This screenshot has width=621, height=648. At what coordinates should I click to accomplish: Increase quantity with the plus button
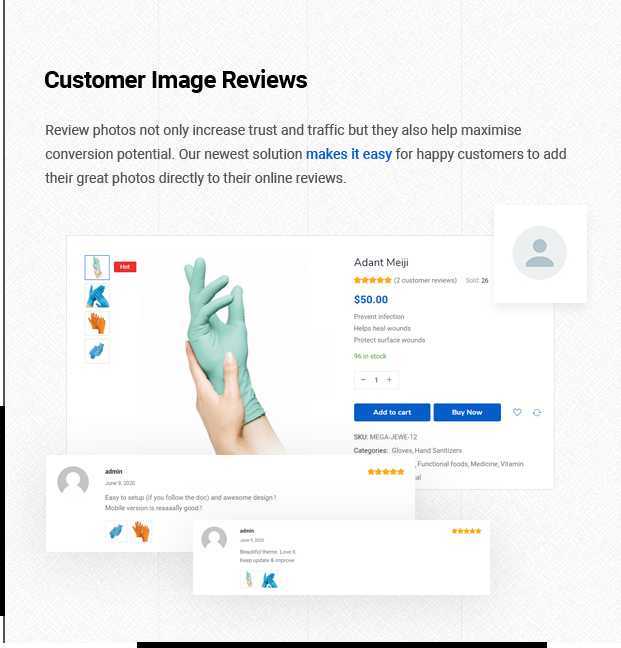coord(389,380)
